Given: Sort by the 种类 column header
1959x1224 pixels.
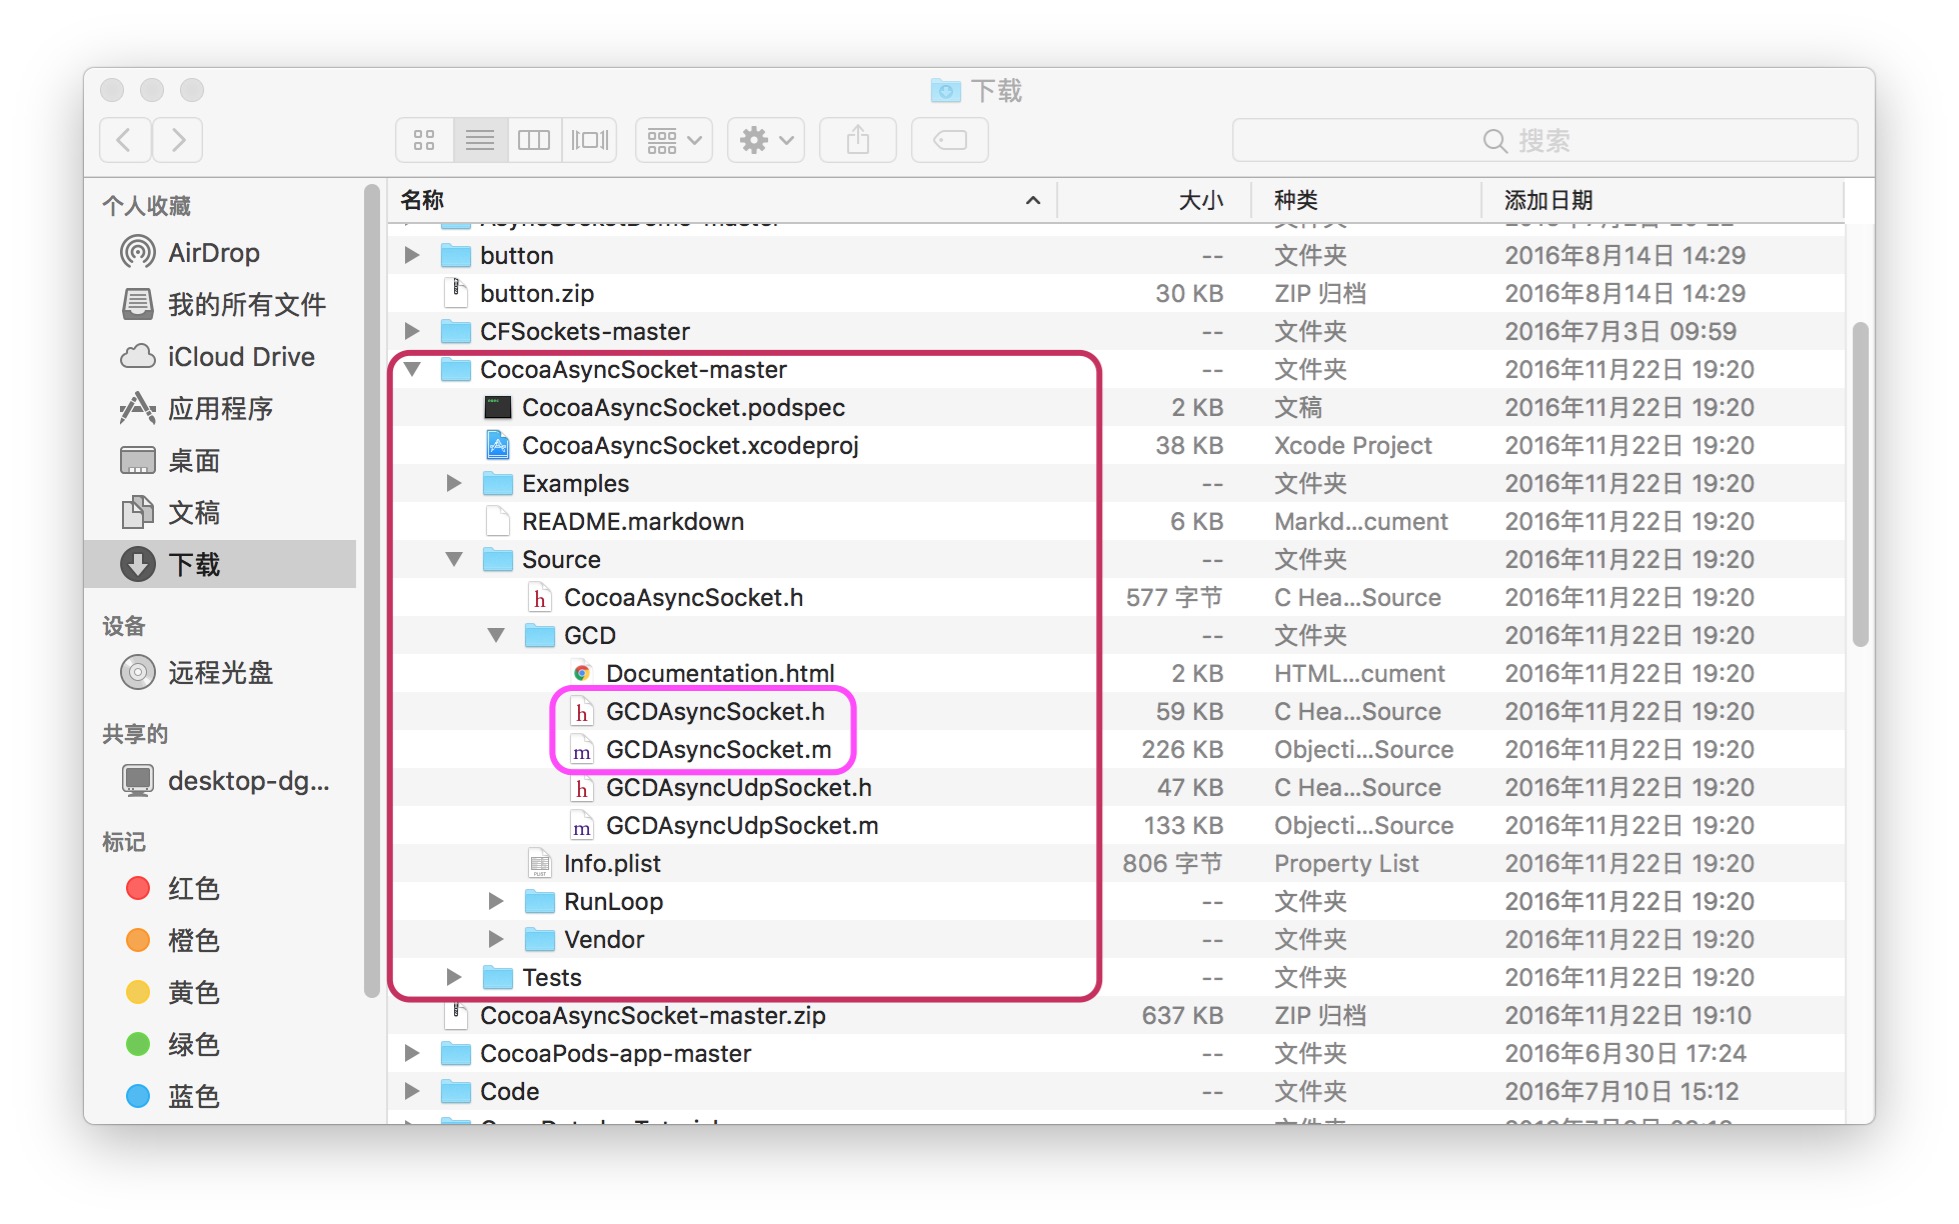Looking at the screenshot, I should (1366, 200).
